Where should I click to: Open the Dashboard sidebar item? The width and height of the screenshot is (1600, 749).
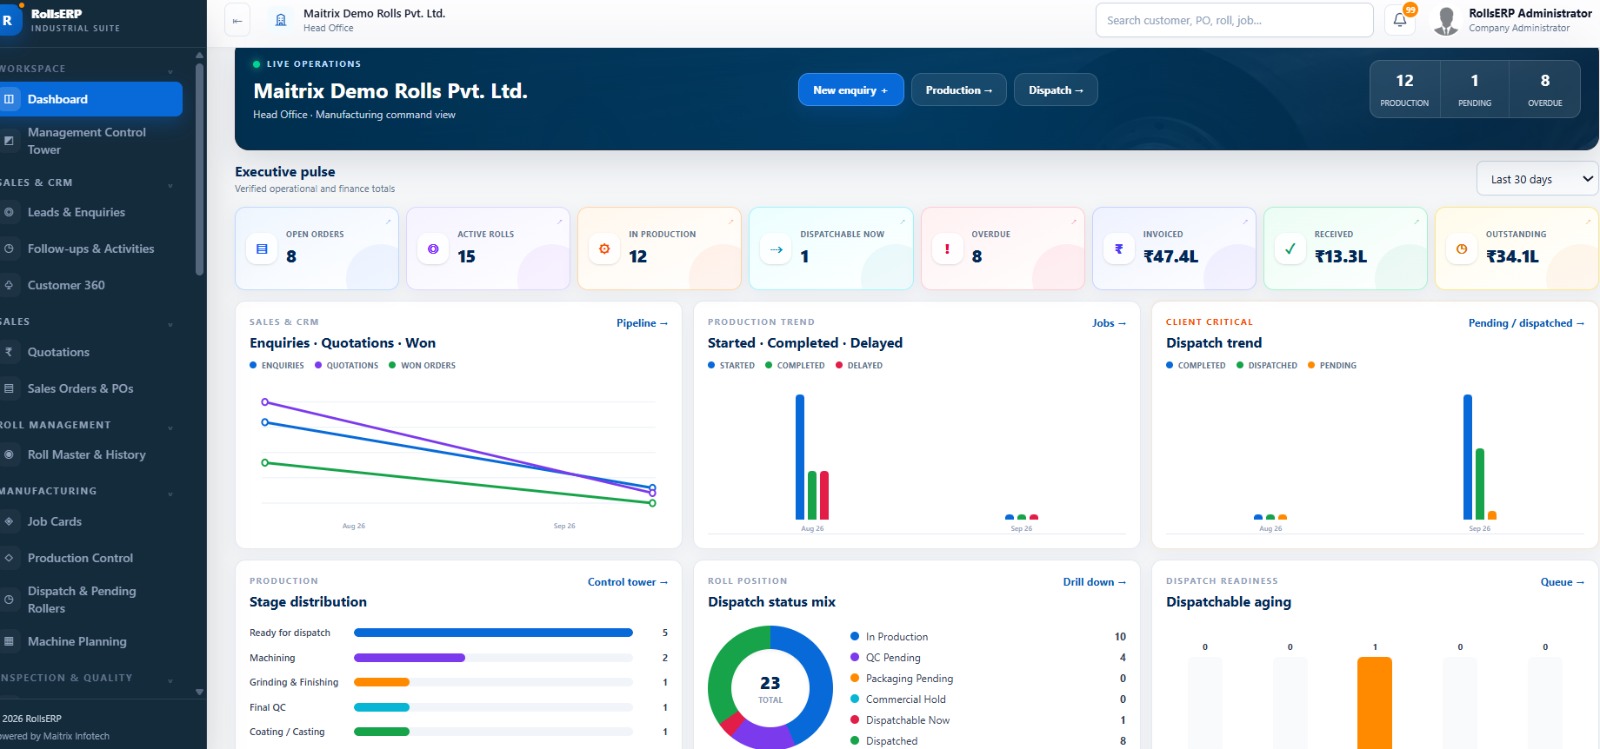pos(90,99)
